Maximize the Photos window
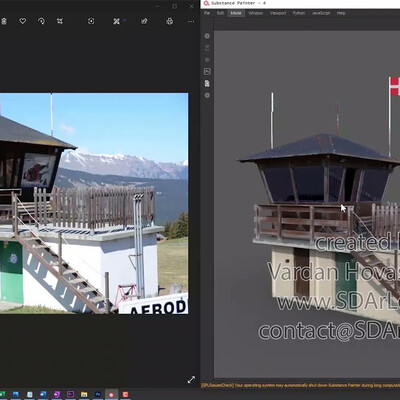Image resolution: width=400 pixels, height=400 pixels. click(x=174, y=6)
